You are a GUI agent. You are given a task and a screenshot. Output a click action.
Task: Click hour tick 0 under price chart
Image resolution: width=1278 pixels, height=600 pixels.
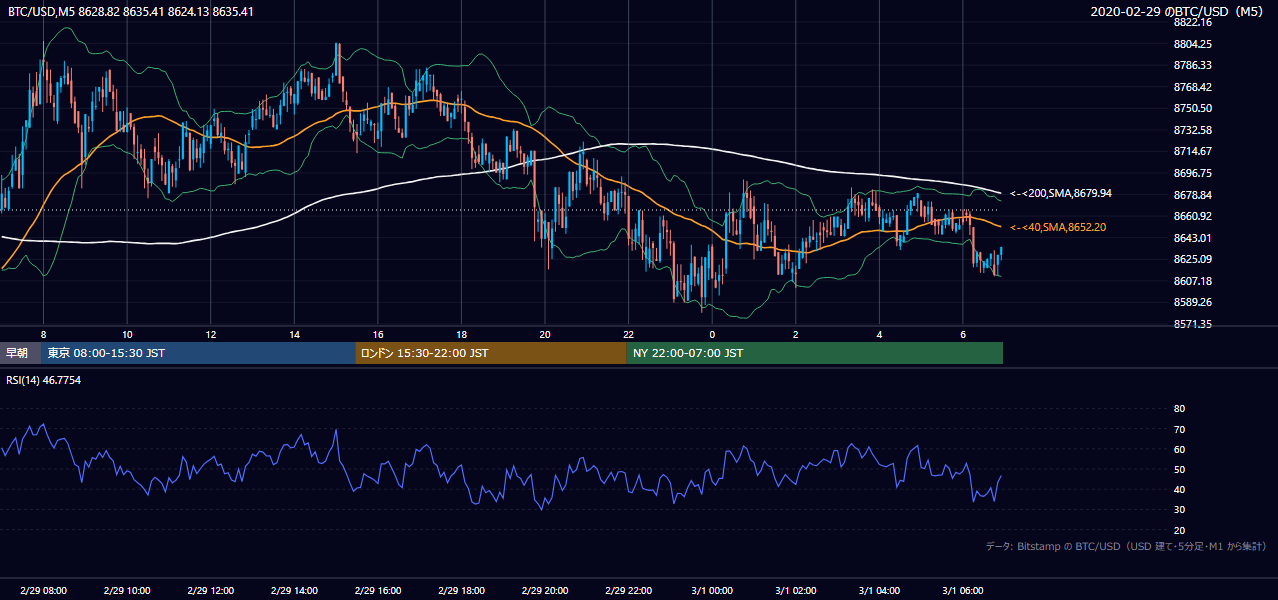coord(712,334)
